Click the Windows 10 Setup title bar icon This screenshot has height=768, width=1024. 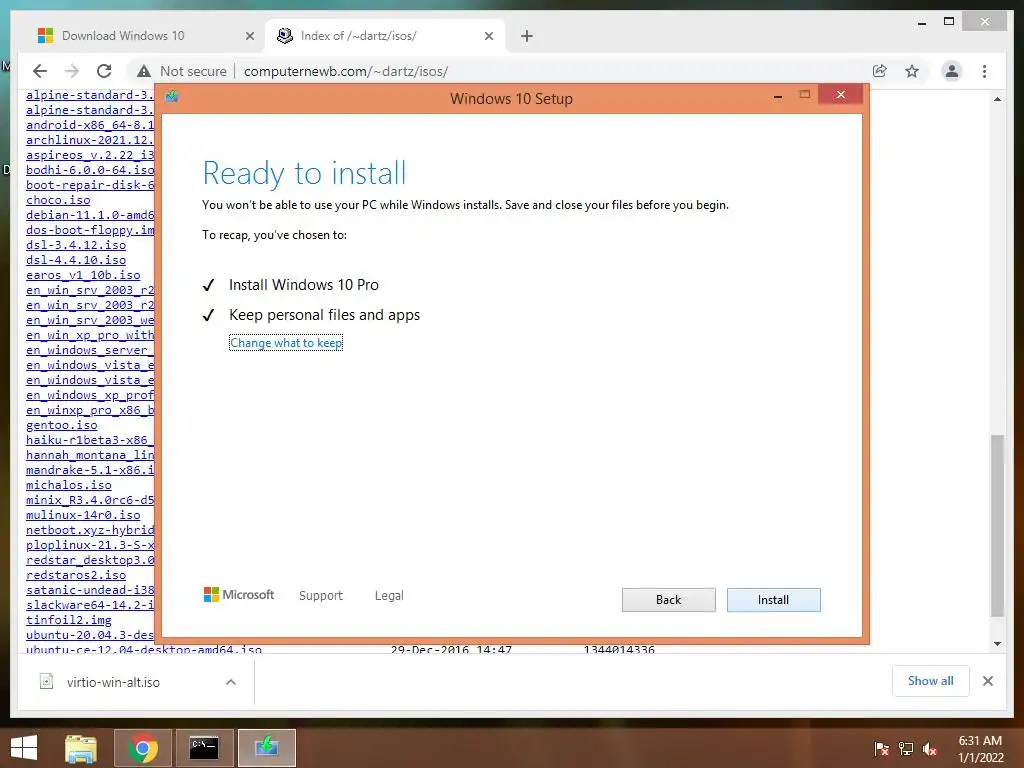(x=172, y=97)
